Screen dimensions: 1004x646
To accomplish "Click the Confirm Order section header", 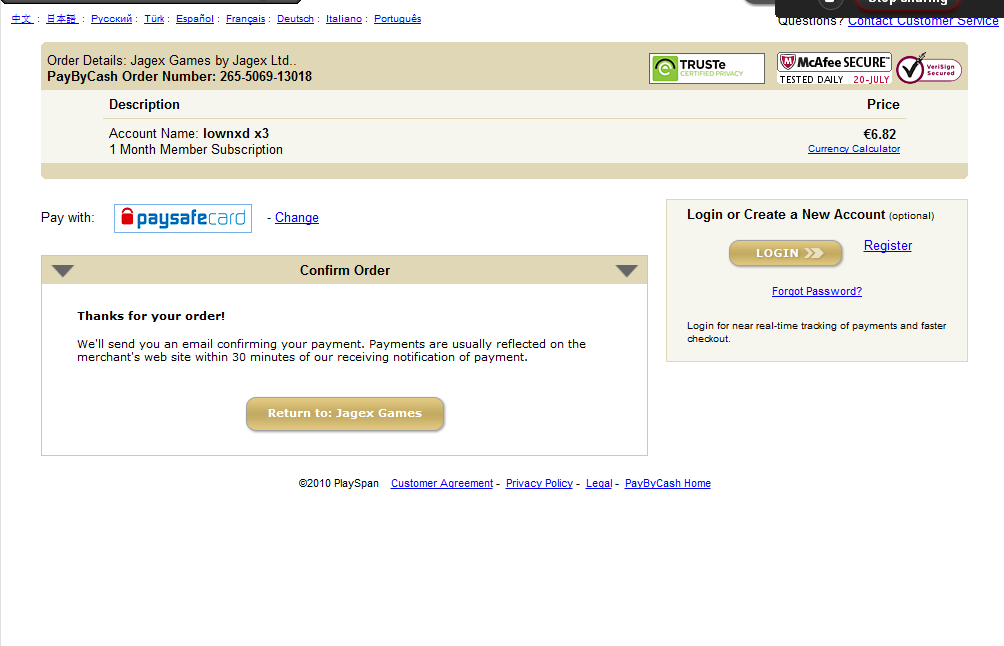I will pos(344,270).
